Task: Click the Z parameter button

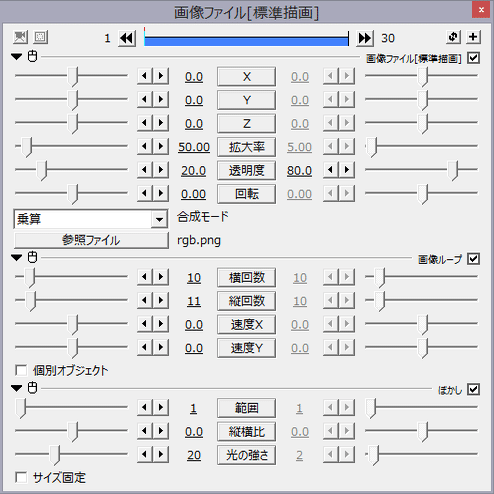Action: tap(246, 124)
